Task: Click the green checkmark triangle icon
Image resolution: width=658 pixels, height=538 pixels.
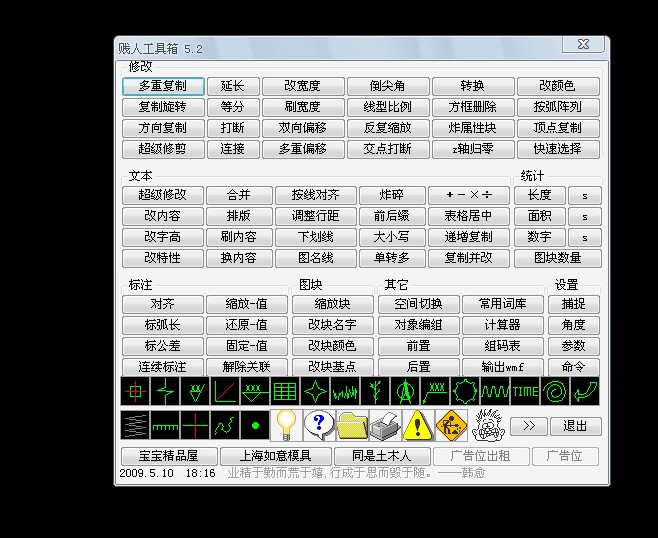Action: tap(195, 391)
